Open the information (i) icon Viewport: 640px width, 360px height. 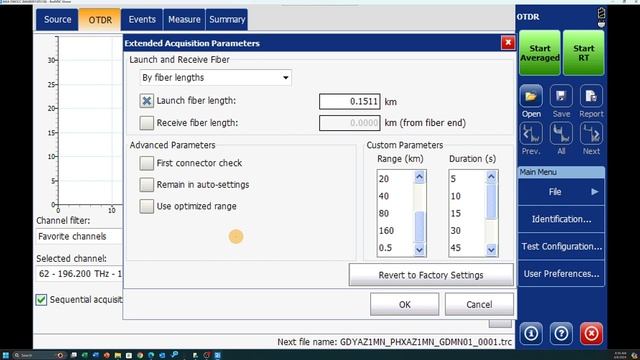click(531, 333)
